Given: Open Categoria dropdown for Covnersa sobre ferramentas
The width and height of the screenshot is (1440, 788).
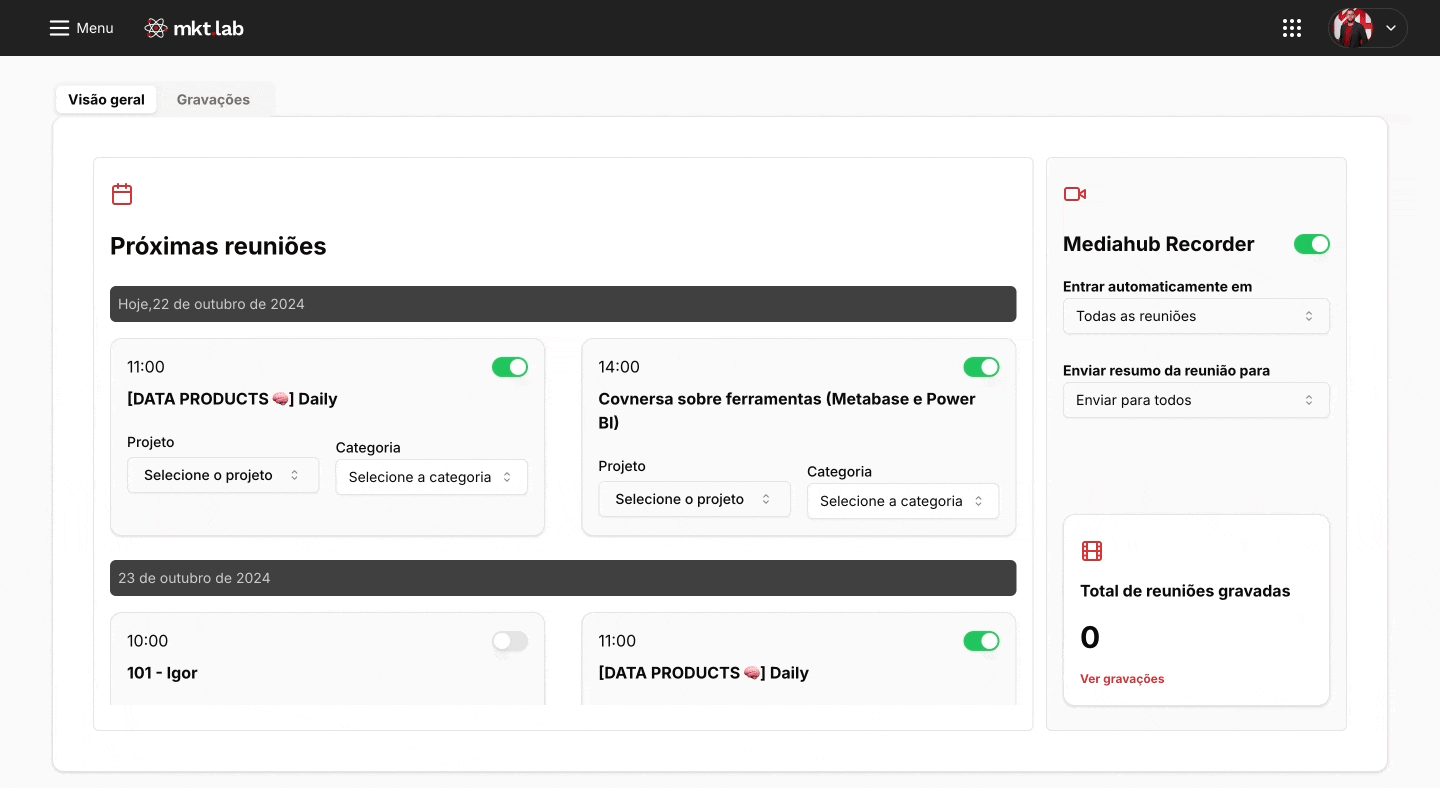Looking at the screenshot, I should [903, 501].
